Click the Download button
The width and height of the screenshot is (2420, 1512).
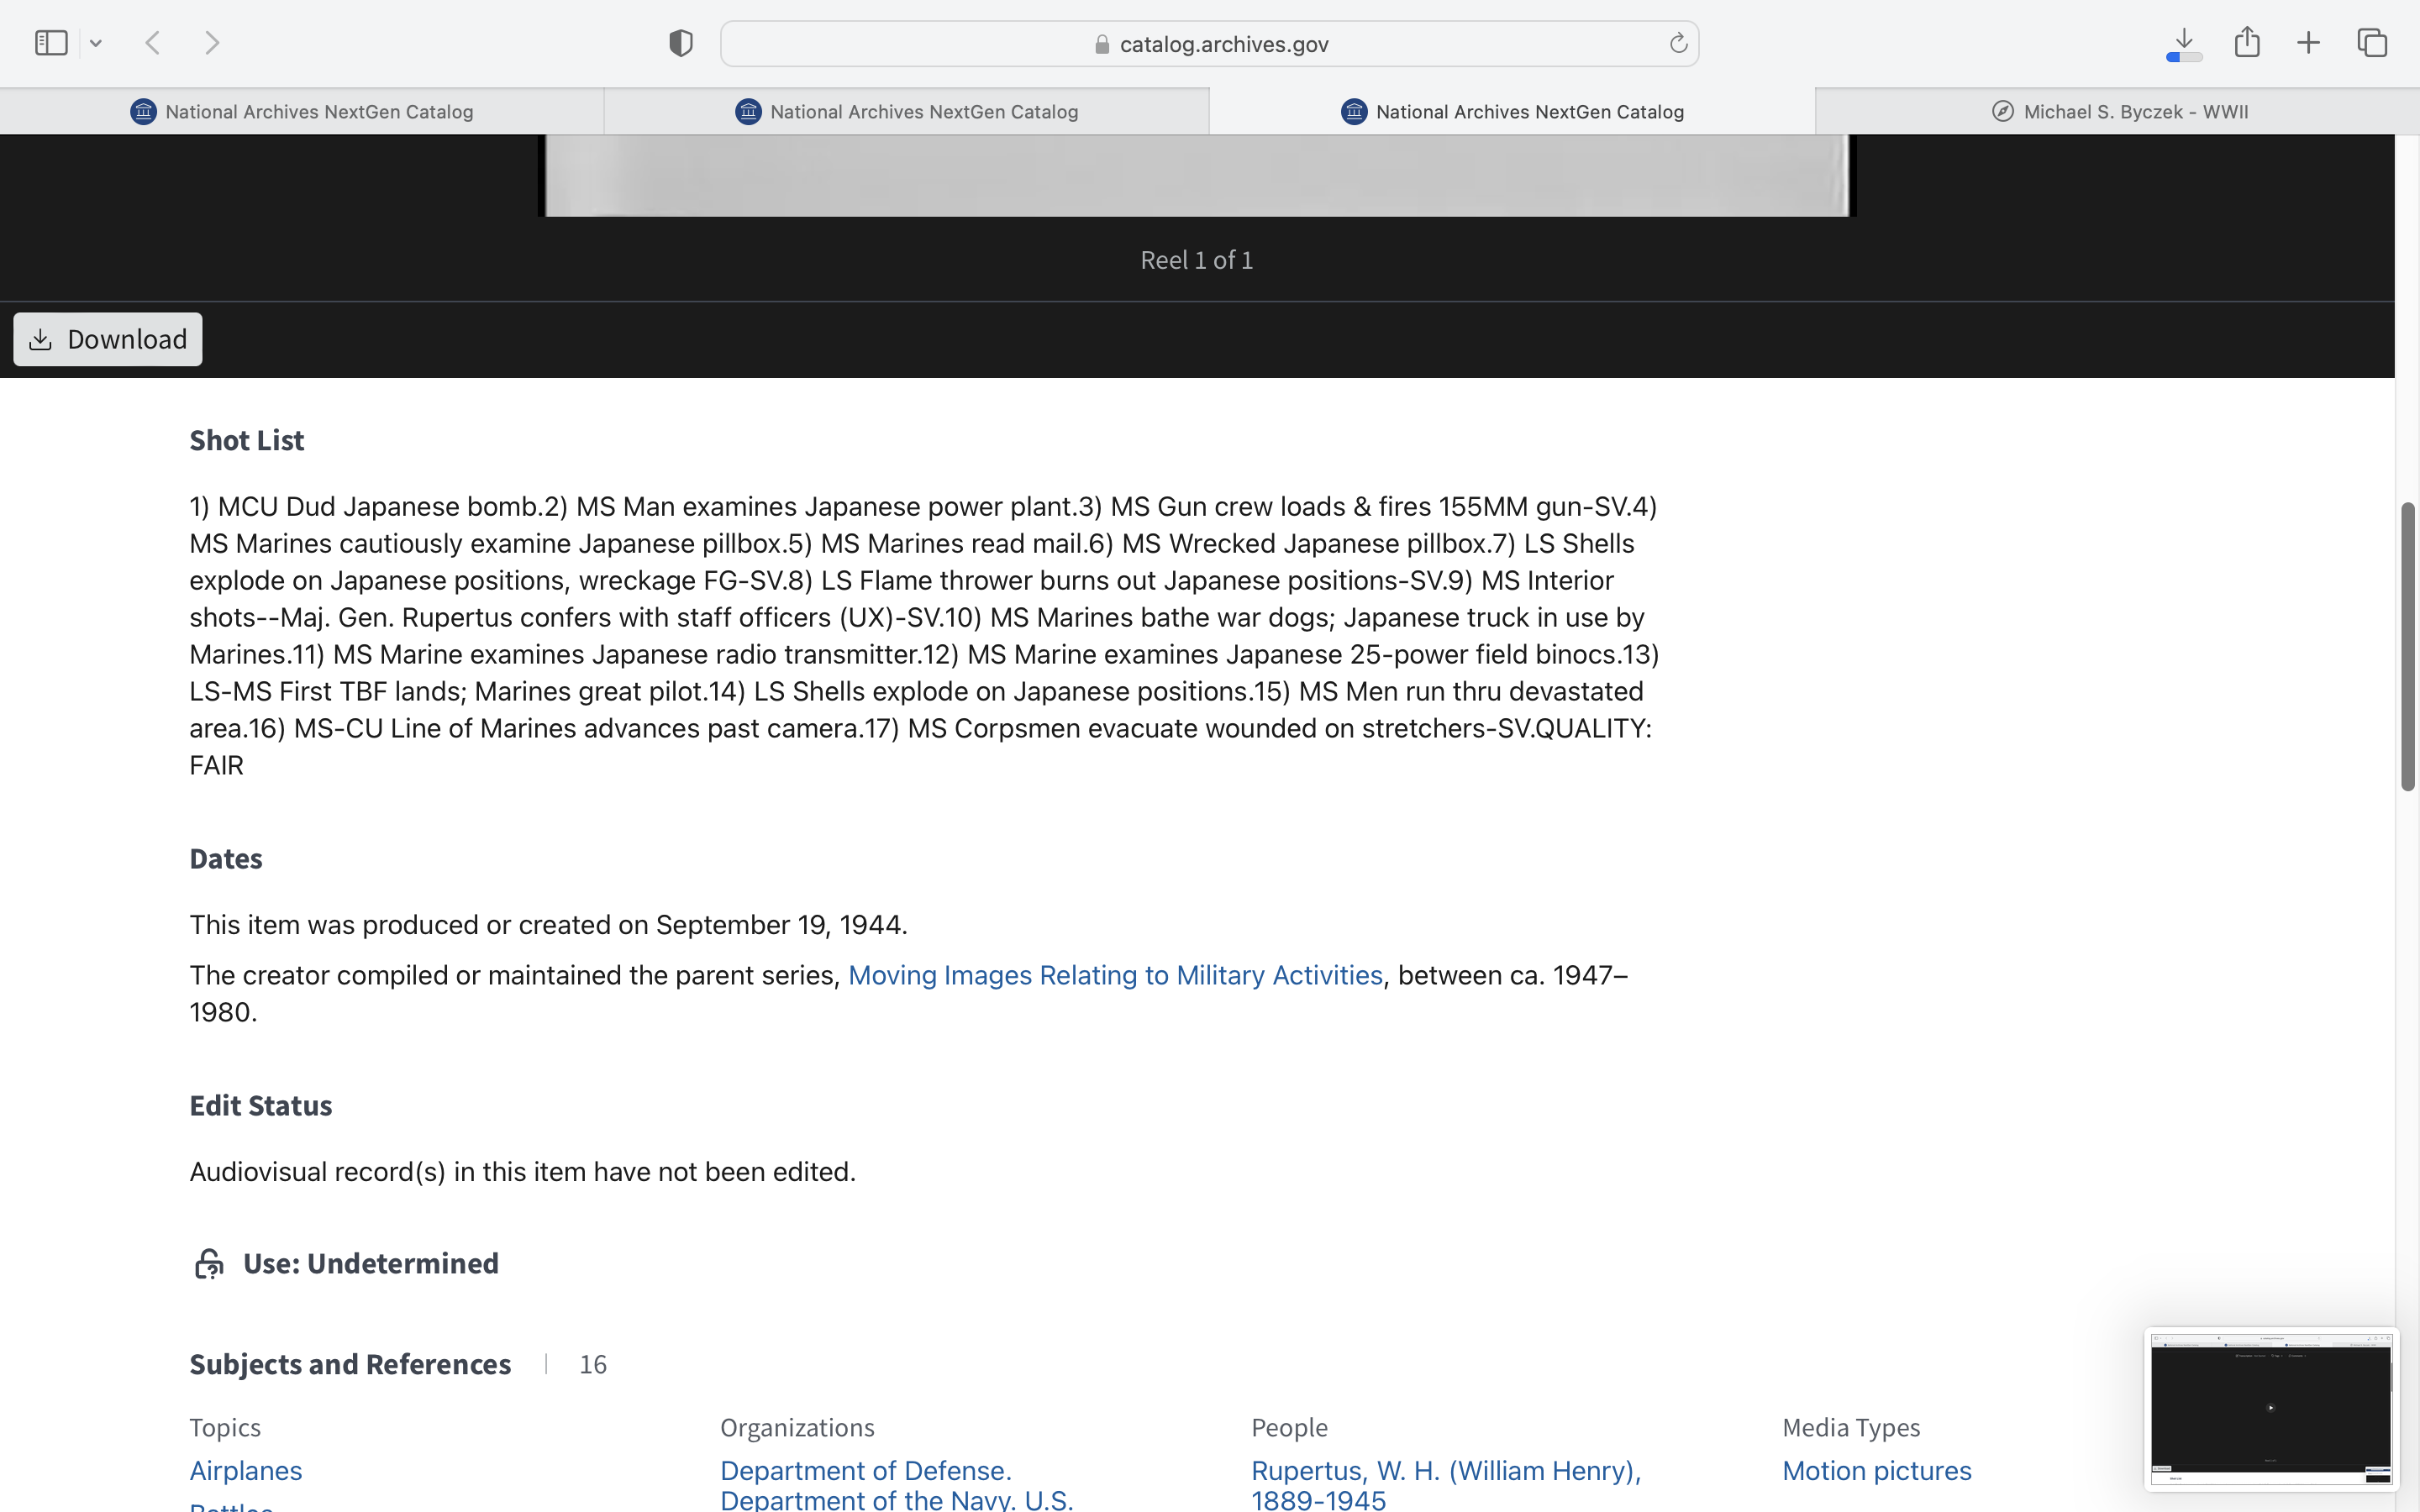pyautogui.click(x=108, y=339)
